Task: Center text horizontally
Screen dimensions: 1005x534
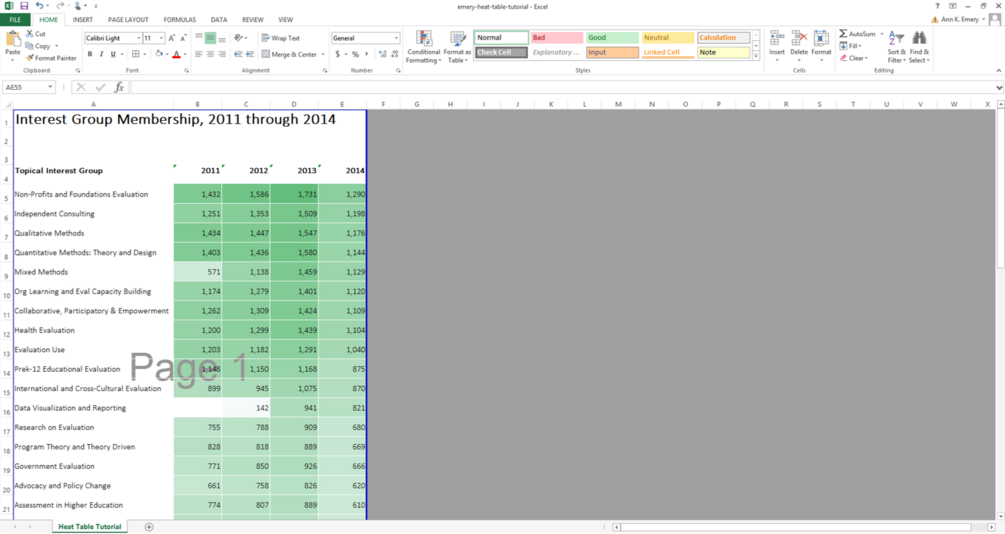Action: tap(210, 54)
